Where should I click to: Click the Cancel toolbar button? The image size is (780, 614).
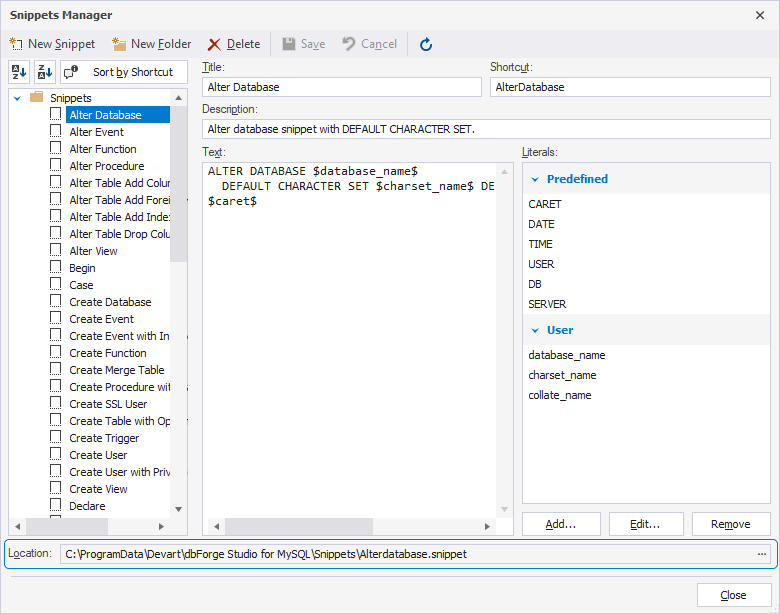370,44
